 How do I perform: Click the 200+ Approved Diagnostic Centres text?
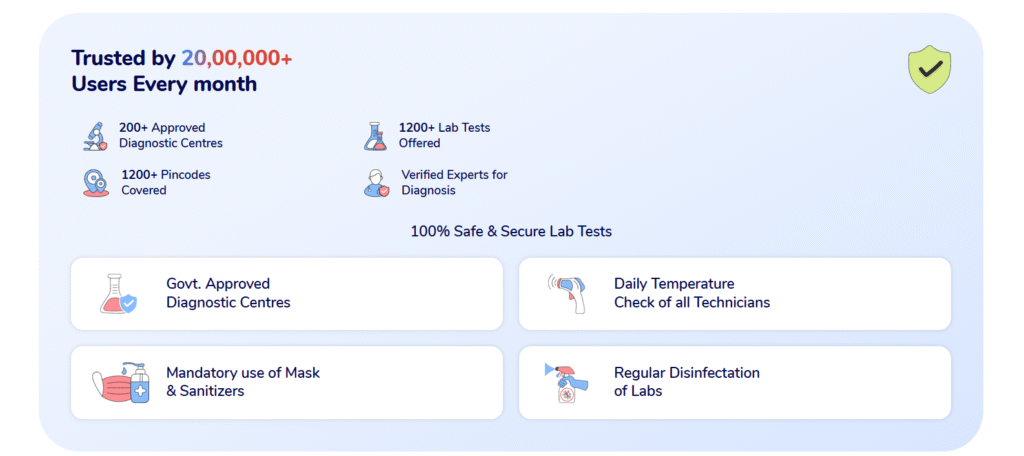170,135
